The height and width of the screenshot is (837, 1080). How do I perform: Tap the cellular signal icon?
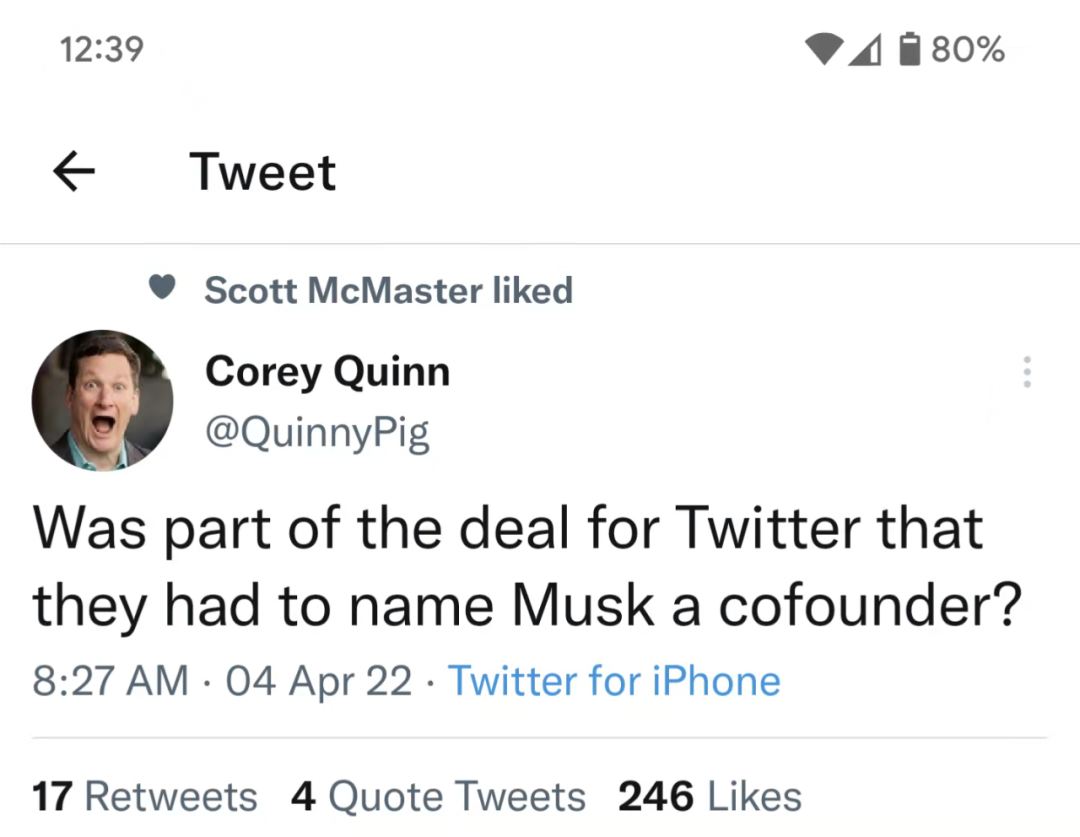point(866,49)
